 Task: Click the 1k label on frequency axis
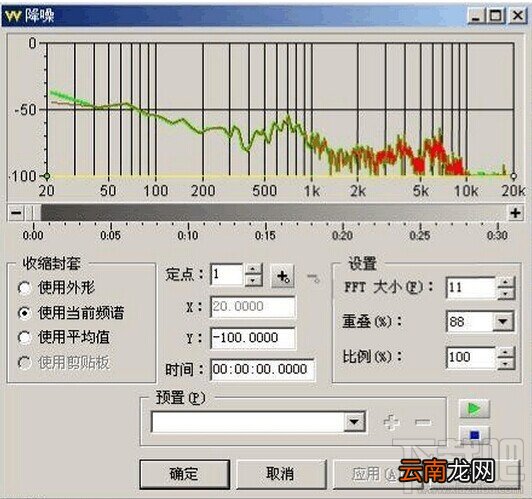(x=312, y=191)
